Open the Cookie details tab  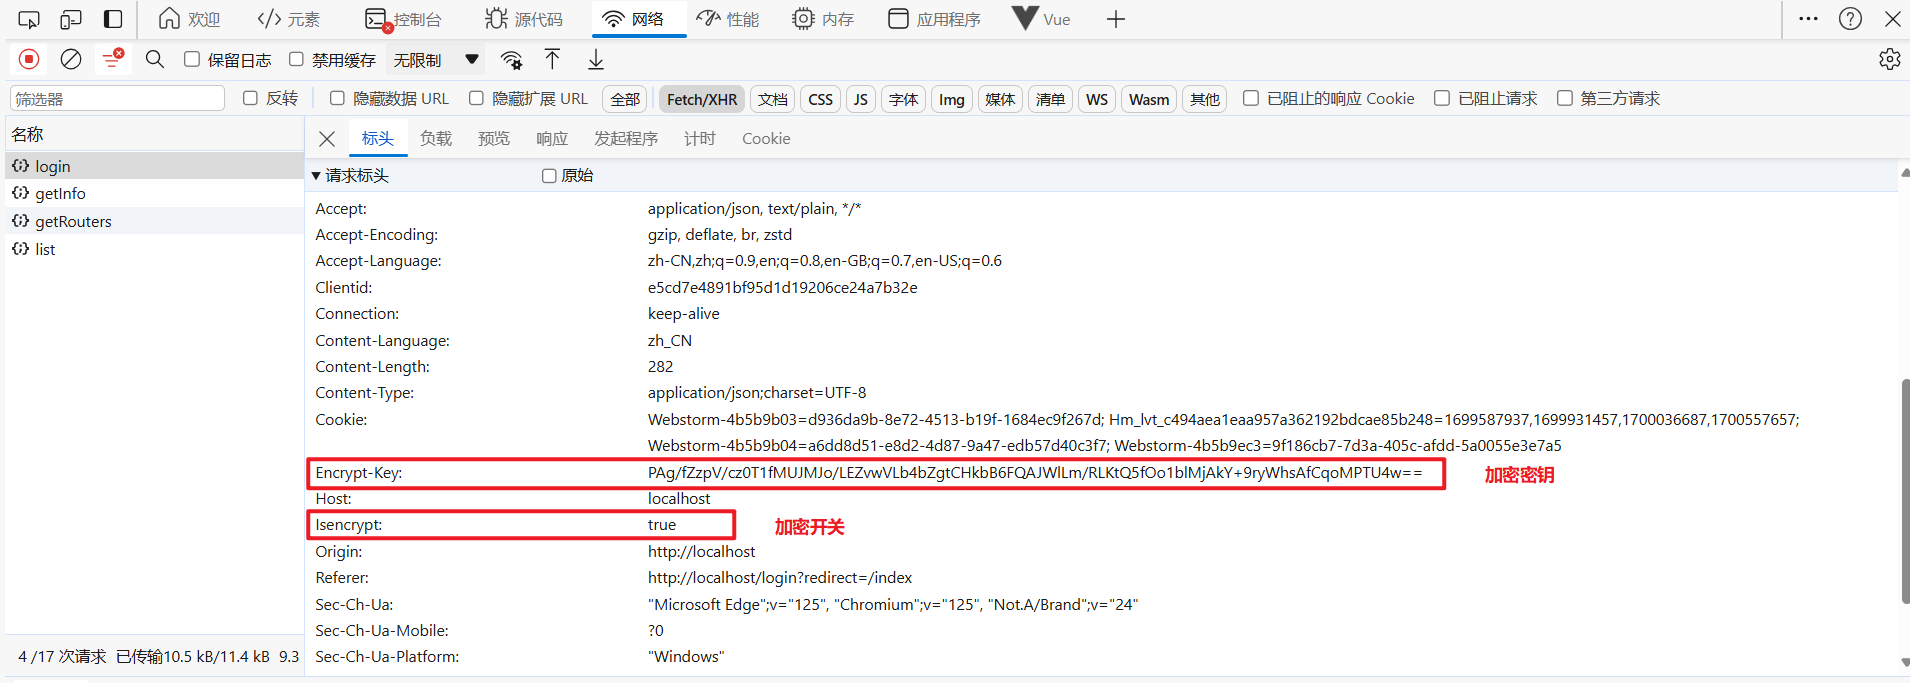click(766, 139)
